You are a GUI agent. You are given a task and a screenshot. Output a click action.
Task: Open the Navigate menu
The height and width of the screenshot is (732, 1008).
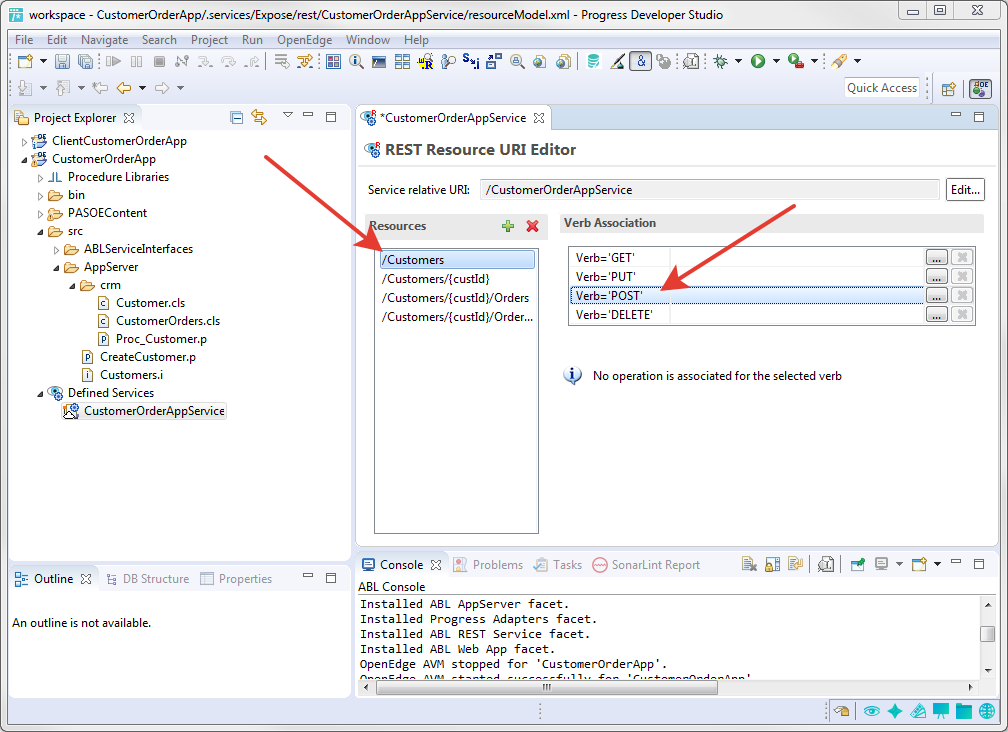coord(104,39)
